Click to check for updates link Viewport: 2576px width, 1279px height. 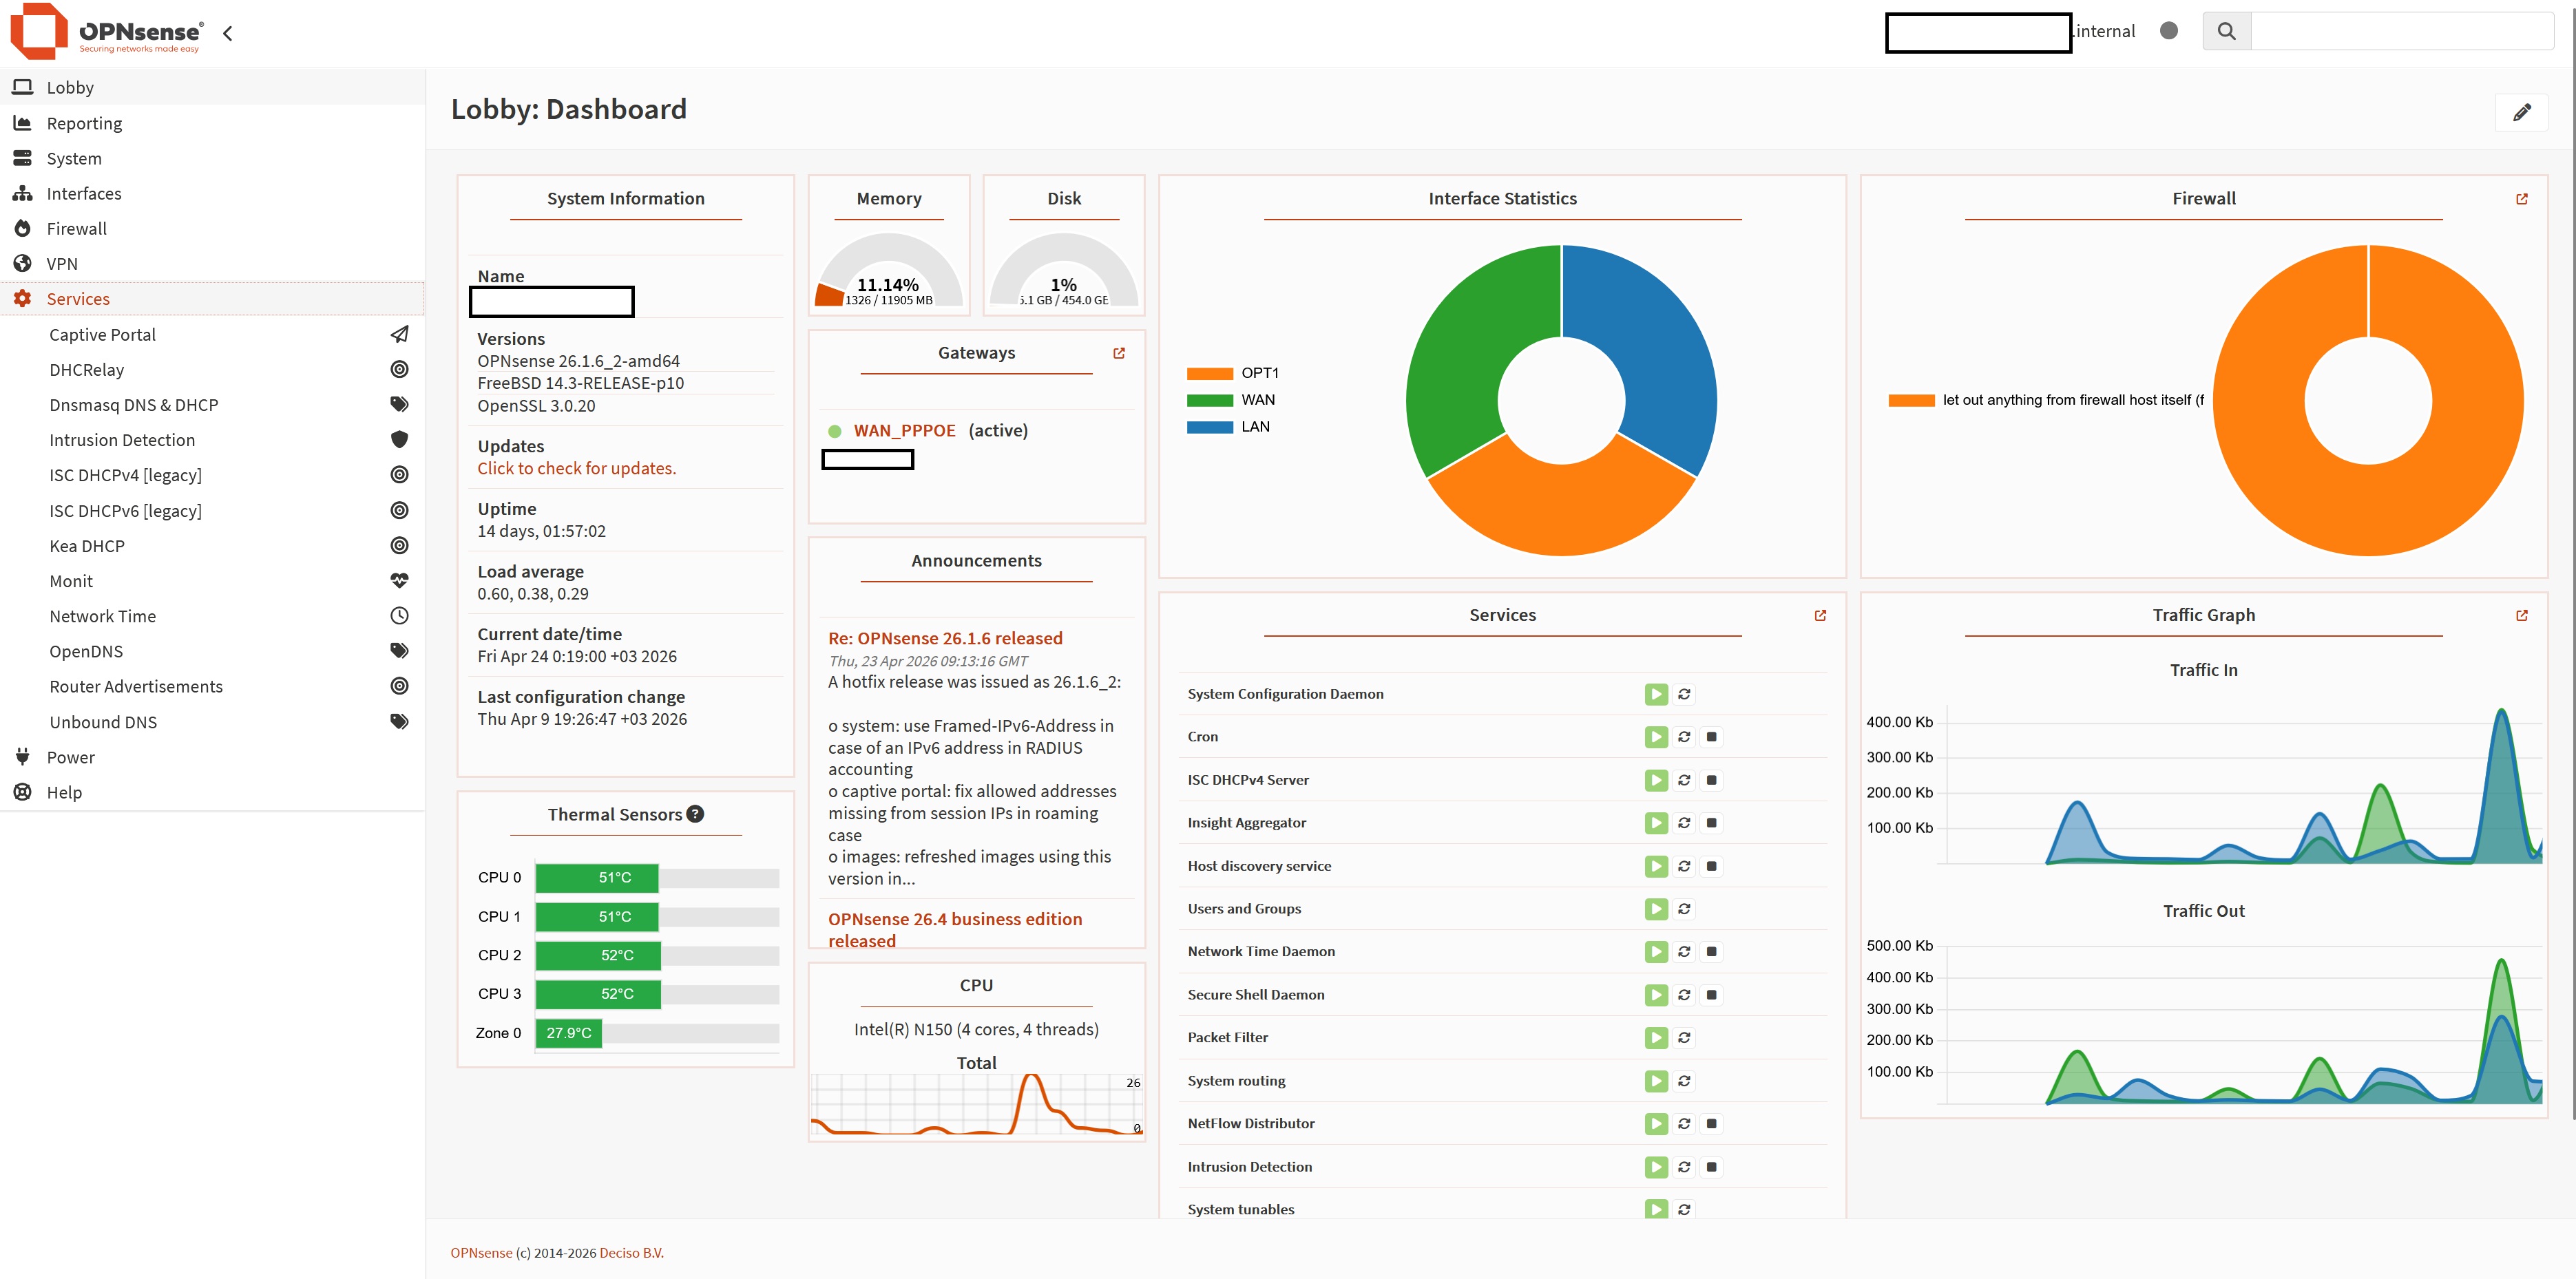click(576, 468)
